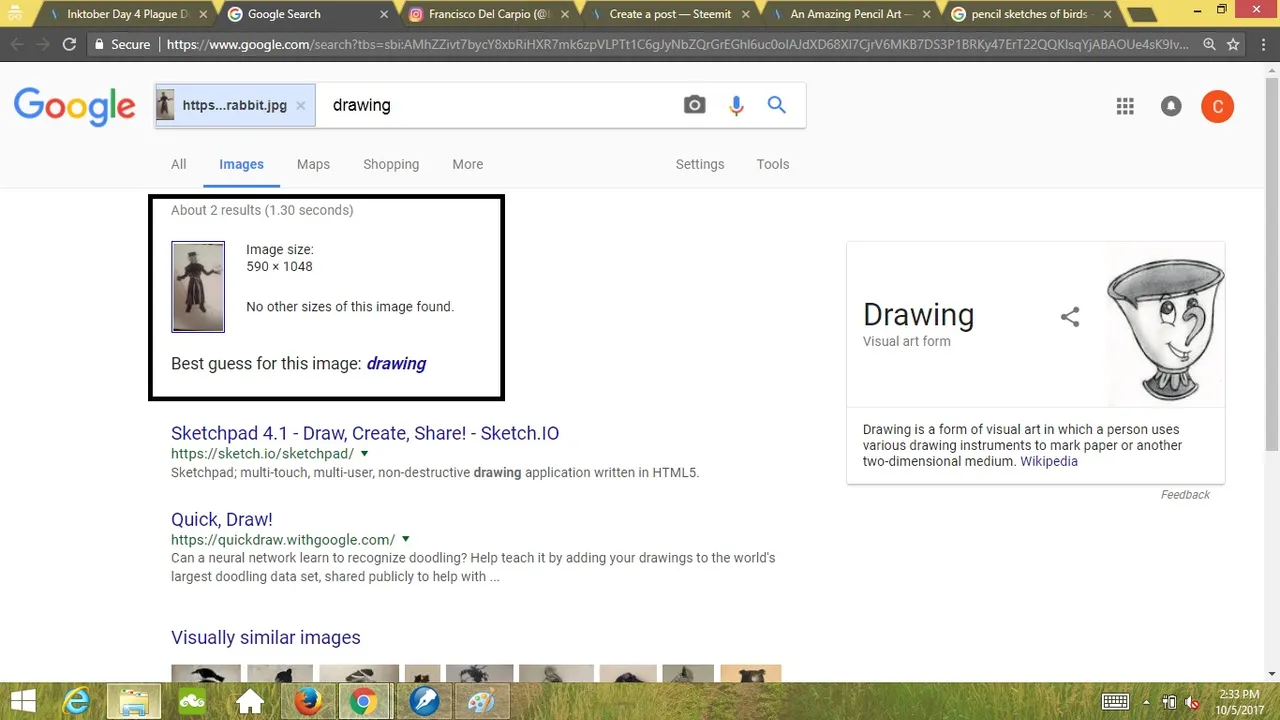The height and width of the screenshot is (720, 1280).
Task: Open the Google apps grid
Action: coord(1125,106)
